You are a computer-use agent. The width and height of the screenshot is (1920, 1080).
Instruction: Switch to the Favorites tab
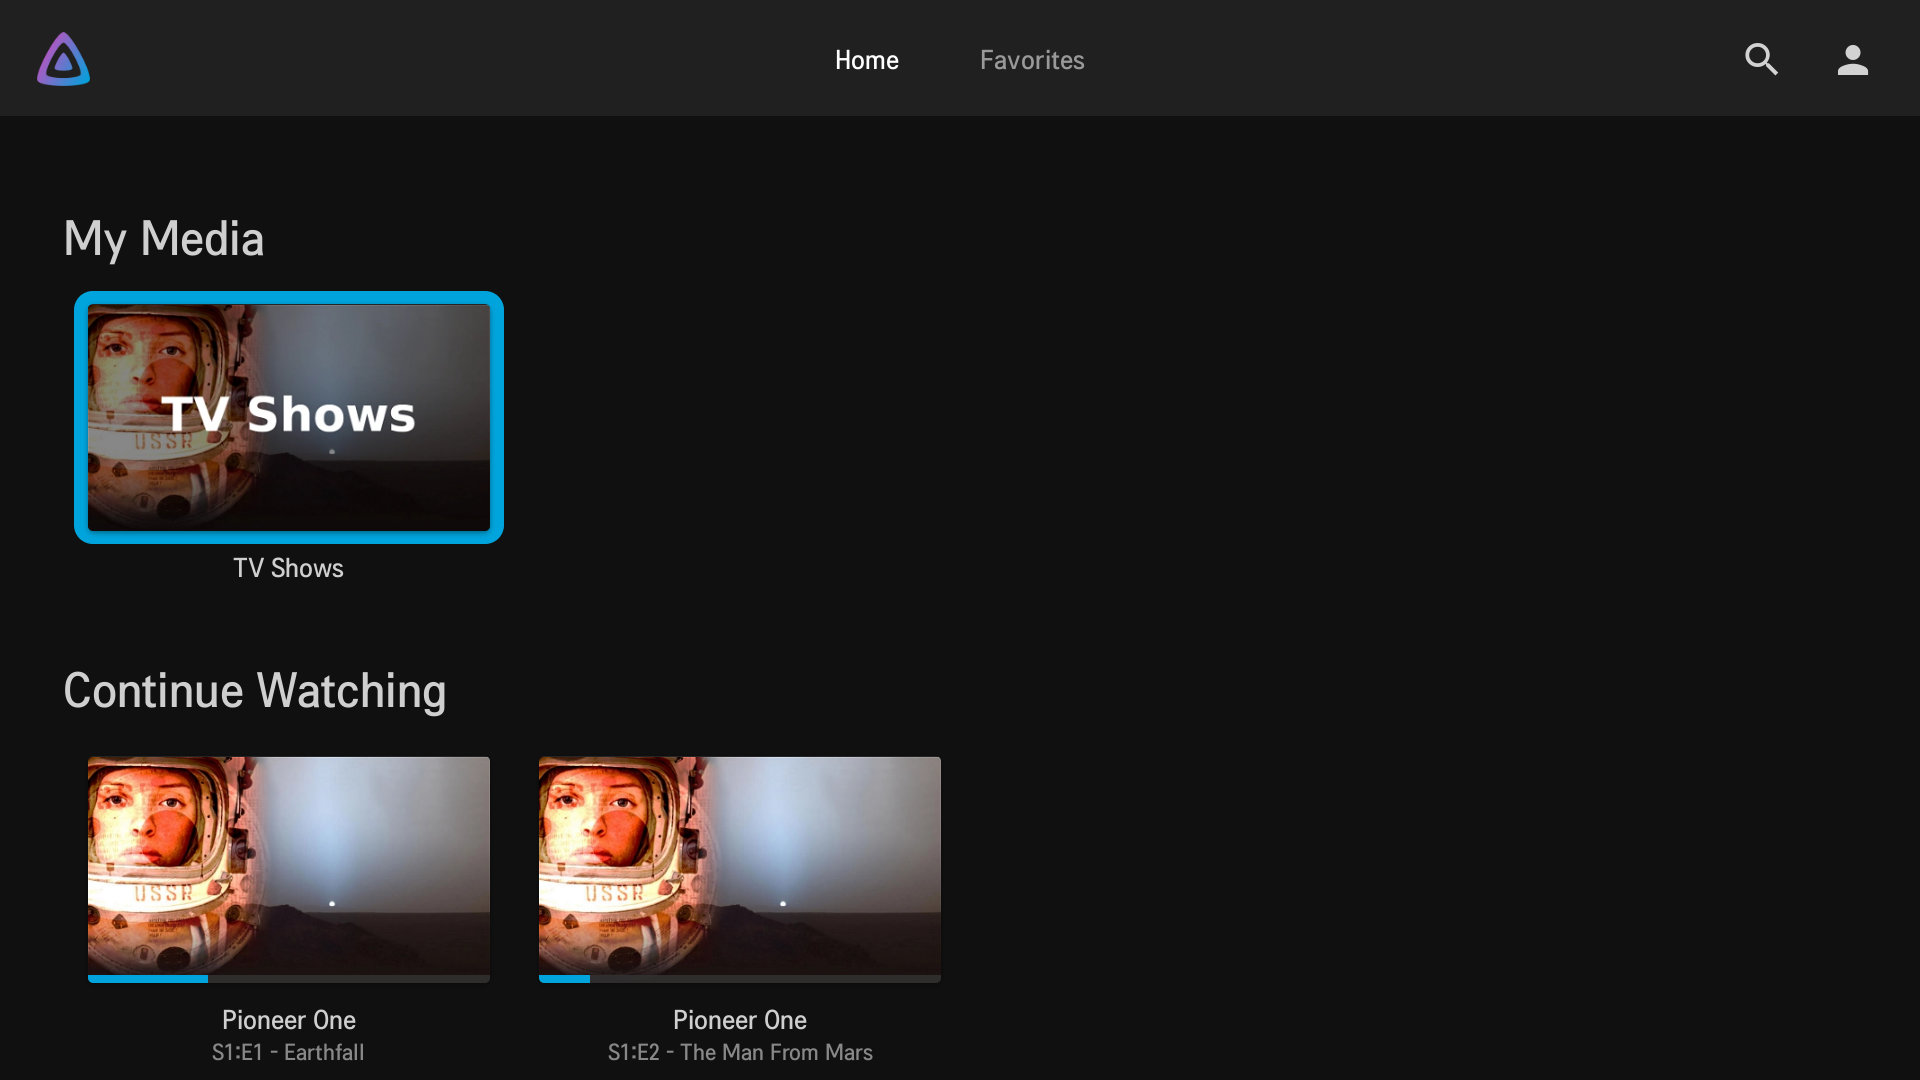pyautogui.click(x=1031, y=60)
